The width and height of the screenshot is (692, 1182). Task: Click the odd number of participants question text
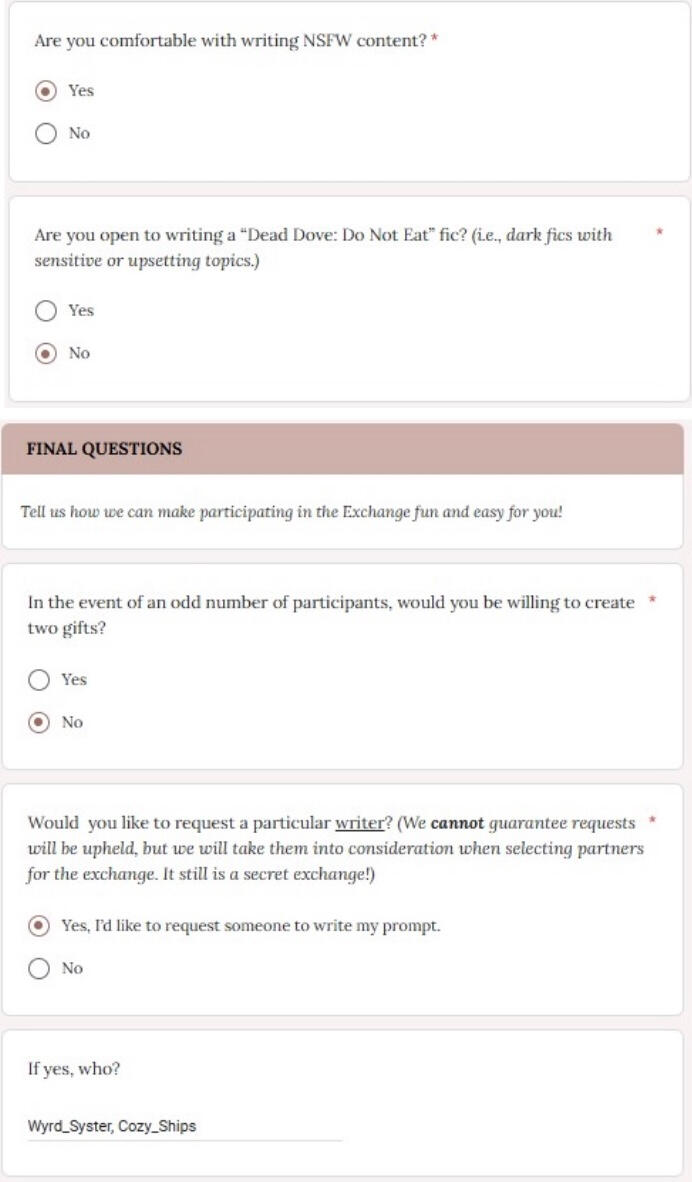coord(330,603)
